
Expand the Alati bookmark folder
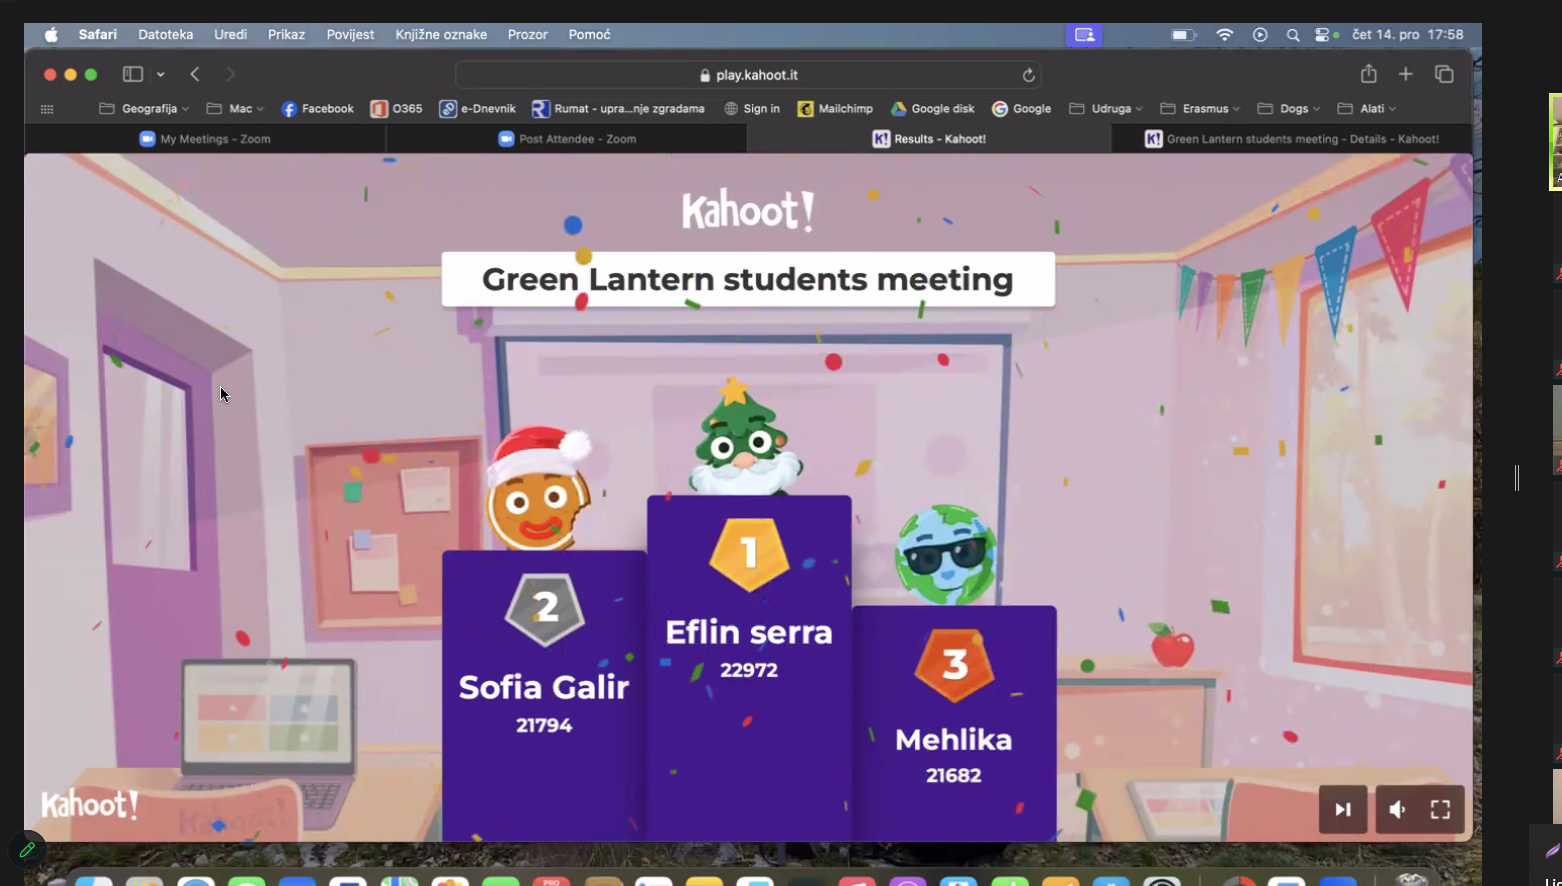pos(1366,109)
